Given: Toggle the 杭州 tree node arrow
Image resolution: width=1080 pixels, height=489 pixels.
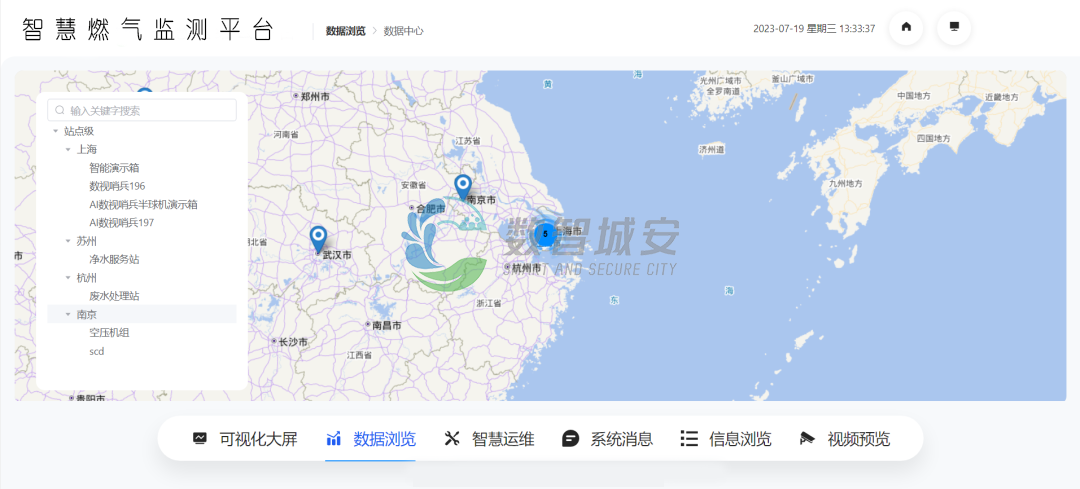Looking at the screenshot, I should click(68, 278).
